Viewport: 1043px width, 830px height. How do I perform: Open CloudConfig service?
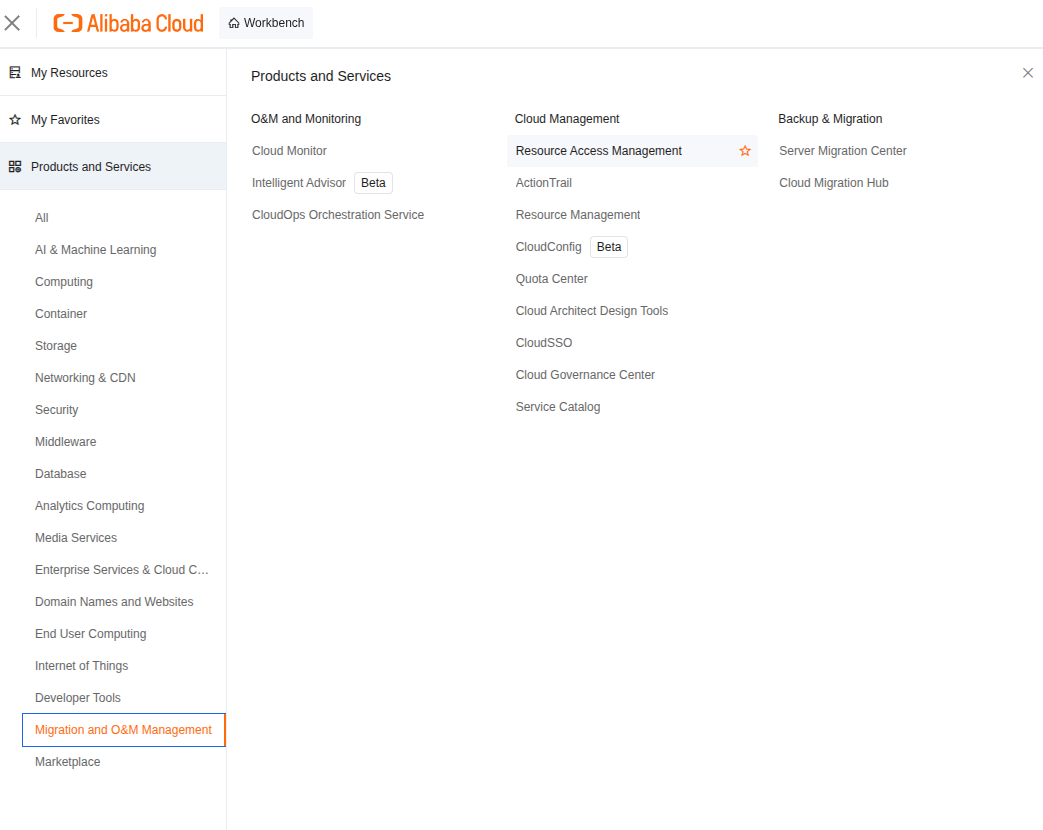pyautogui.click(x=549, y=247)
